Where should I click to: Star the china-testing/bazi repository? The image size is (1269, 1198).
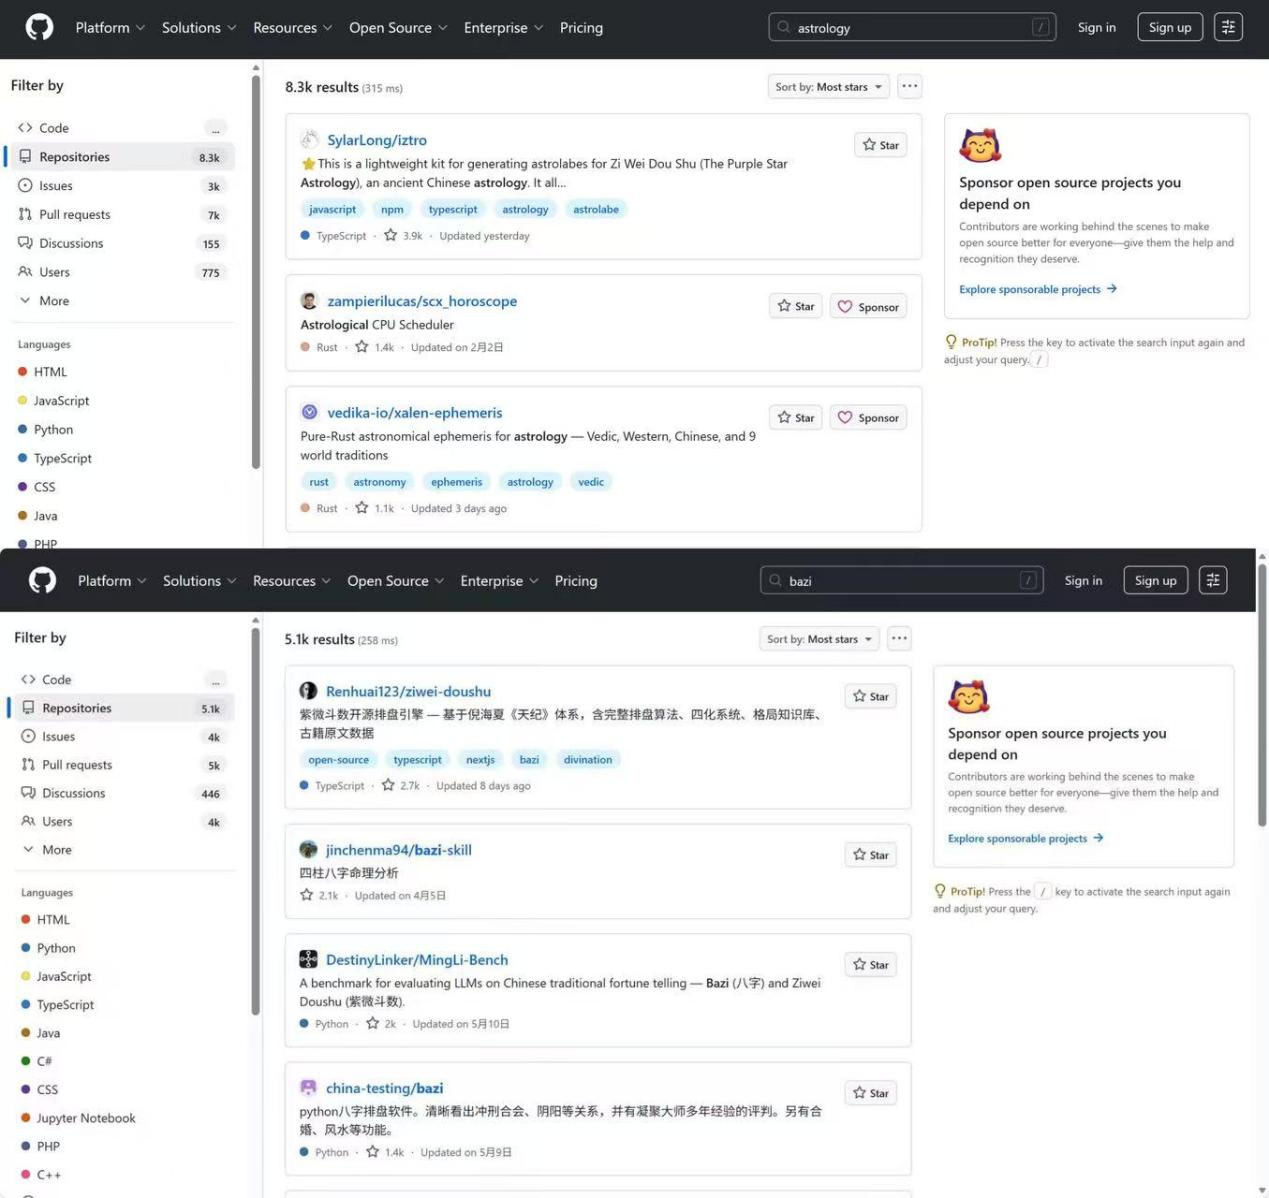(x=870, y=1093)
